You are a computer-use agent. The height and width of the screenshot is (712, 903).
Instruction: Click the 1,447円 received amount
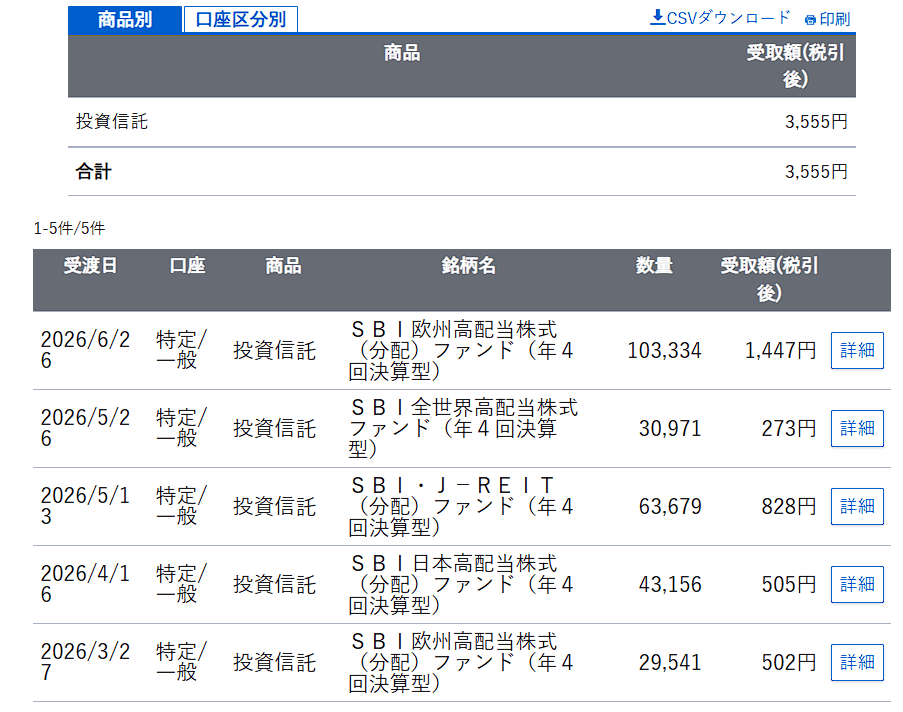point(780,350)
